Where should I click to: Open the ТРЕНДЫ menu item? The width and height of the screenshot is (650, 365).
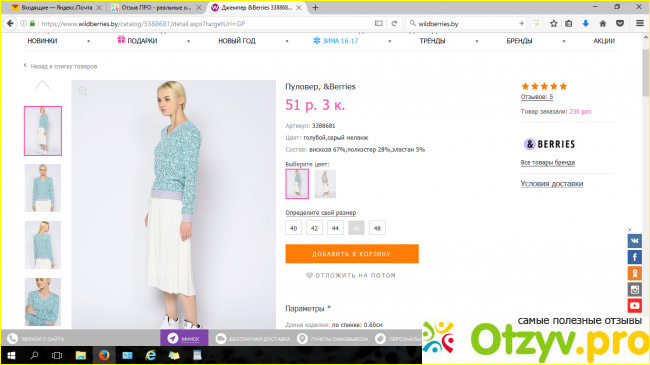point(432,41)
